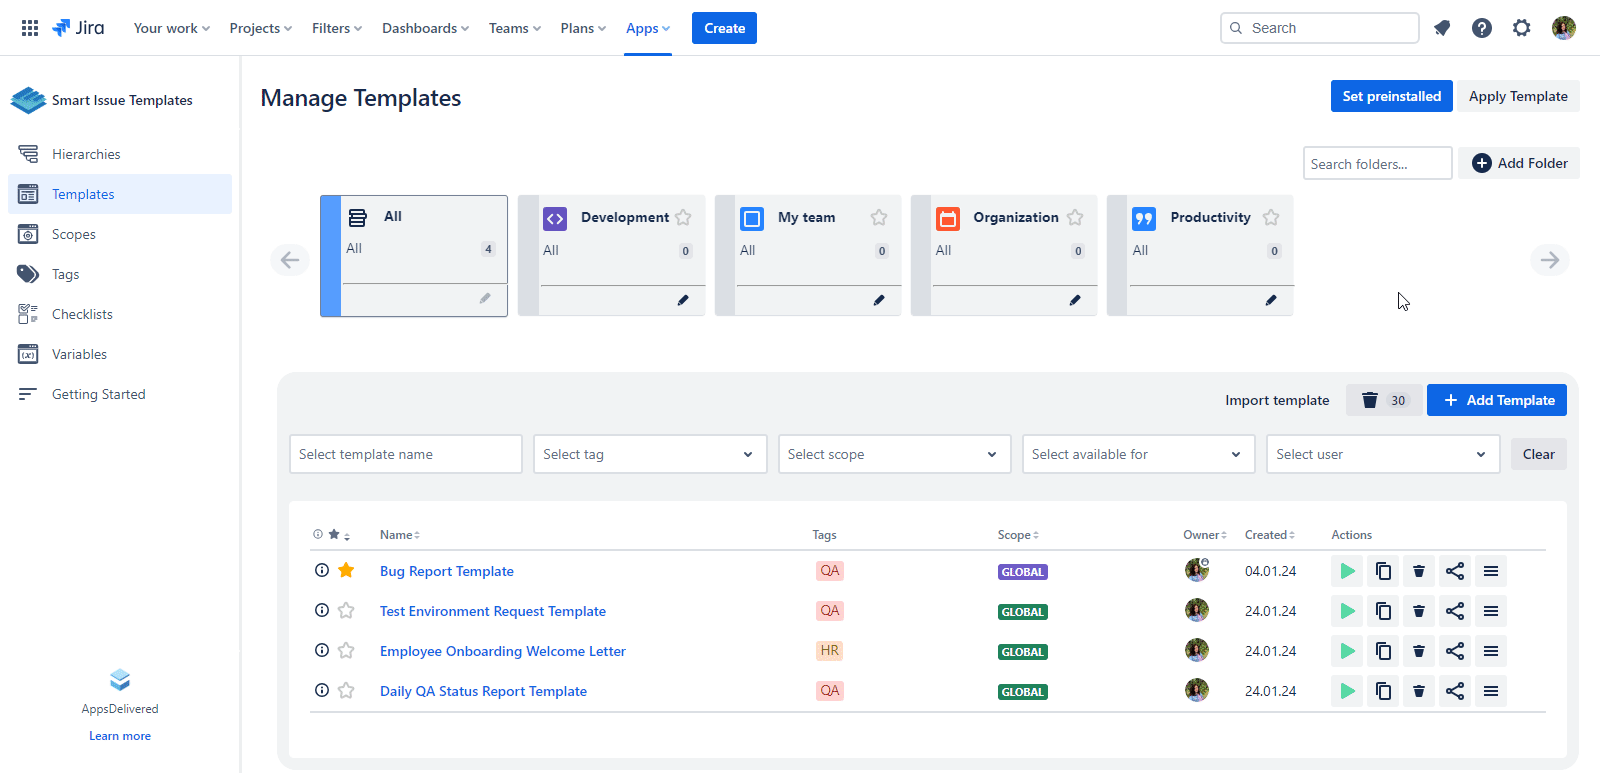Viewport: 1600px width, 773px height.
Task: Edit the Development folder with pencil icon
Action: pos(683,300)
